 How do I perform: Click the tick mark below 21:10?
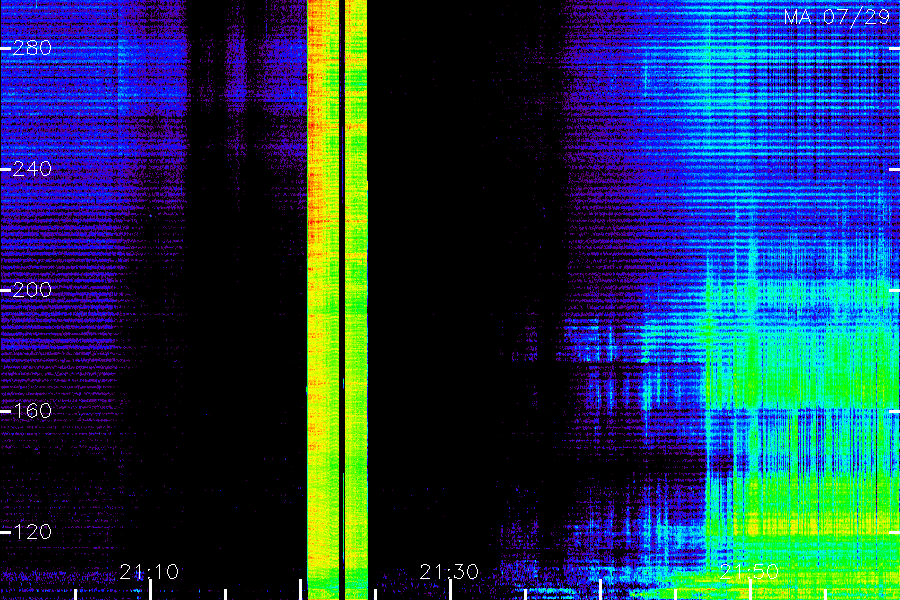[150, 590]
